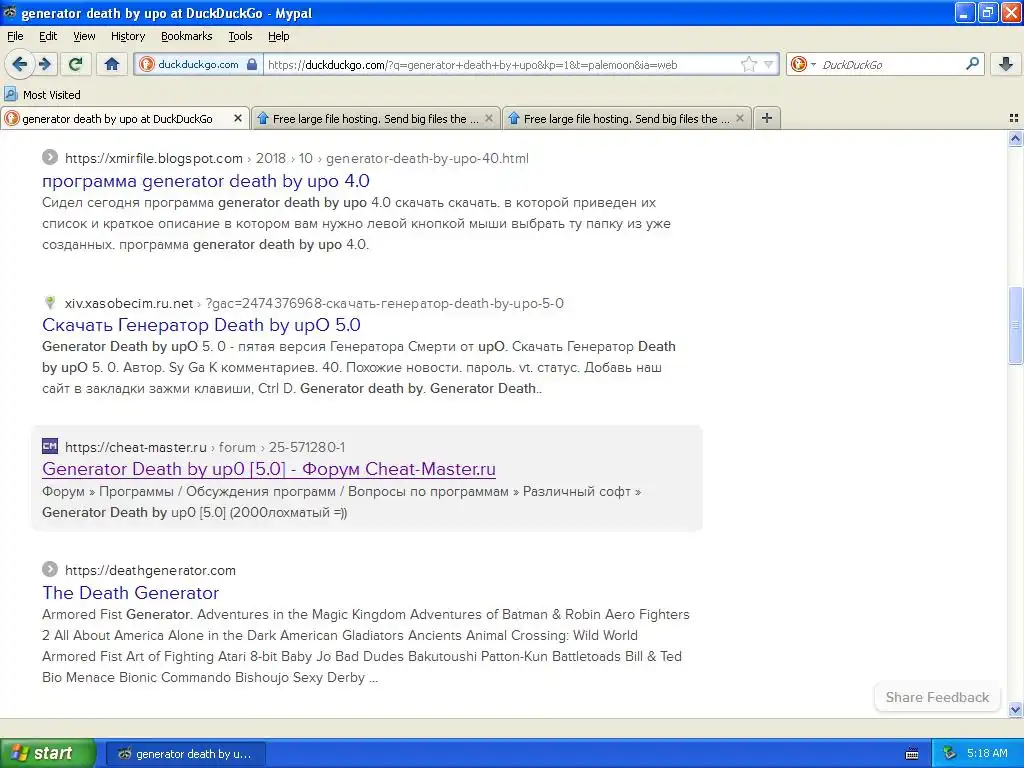Click the xmirfile.blogspot.com result URL
This screenshot has height=768, width=1024.
pos(296,158)
